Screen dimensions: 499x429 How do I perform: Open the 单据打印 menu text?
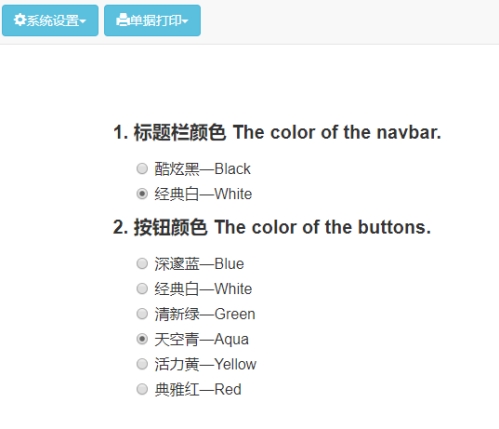pyautogui.click(x=155, y=20)
